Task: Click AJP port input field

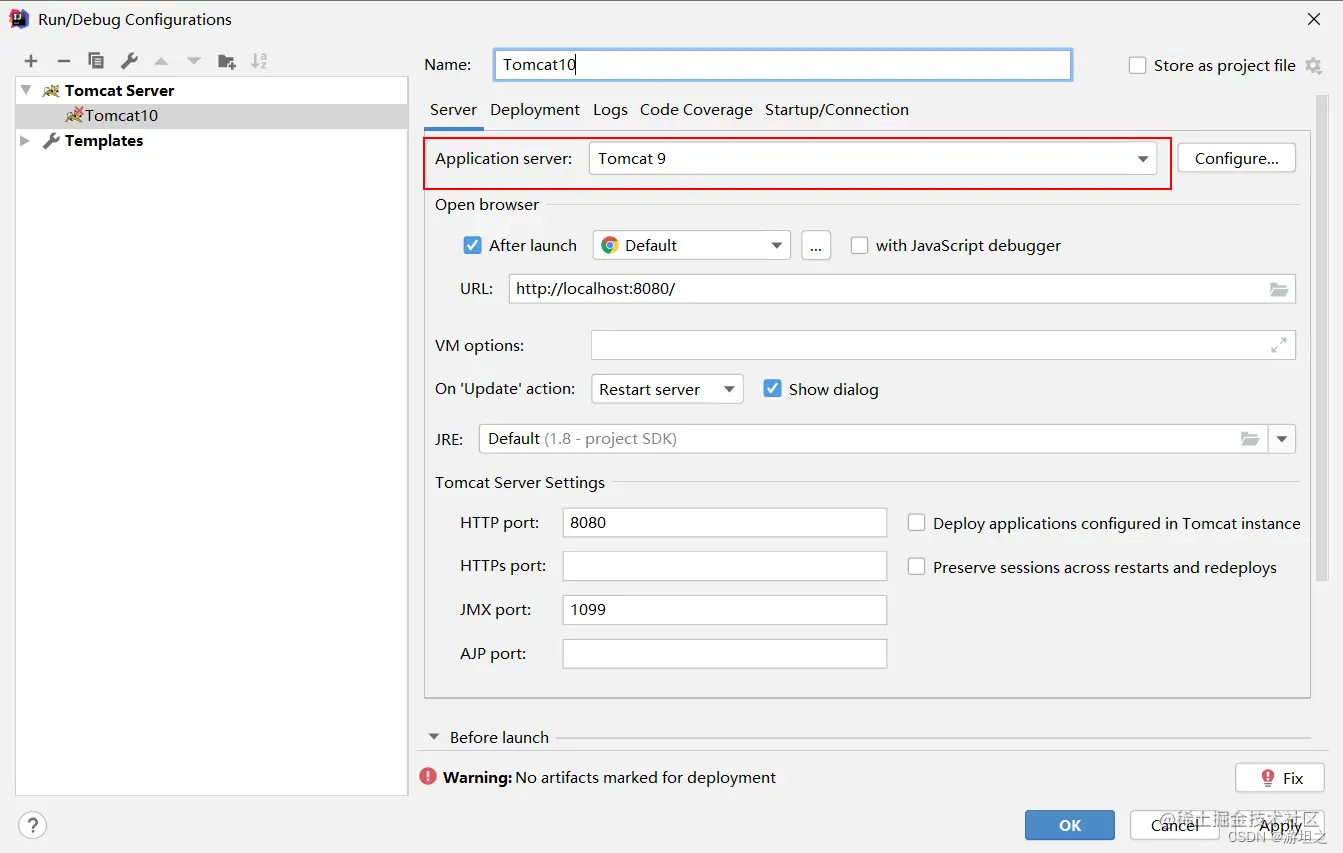Action: [x=725, y=654]
